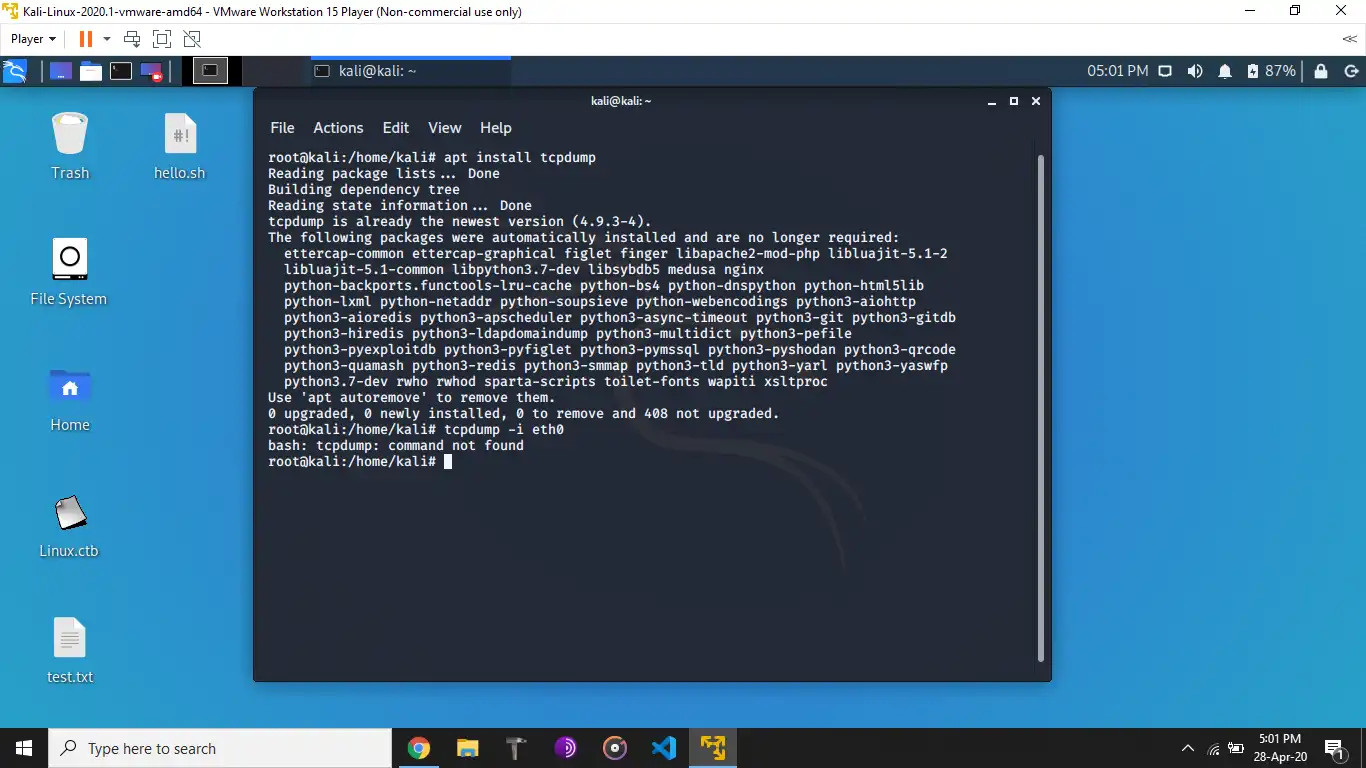This screenshot has height=768, width=1366.
Task: Select the Linux.ctb desktop file
Action: tap(69, 525)
